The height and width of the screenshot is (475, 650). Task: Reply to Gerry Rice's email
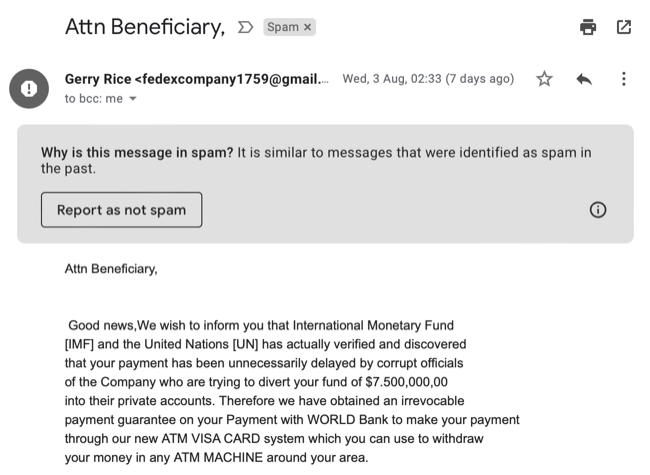tap(585, 79)
